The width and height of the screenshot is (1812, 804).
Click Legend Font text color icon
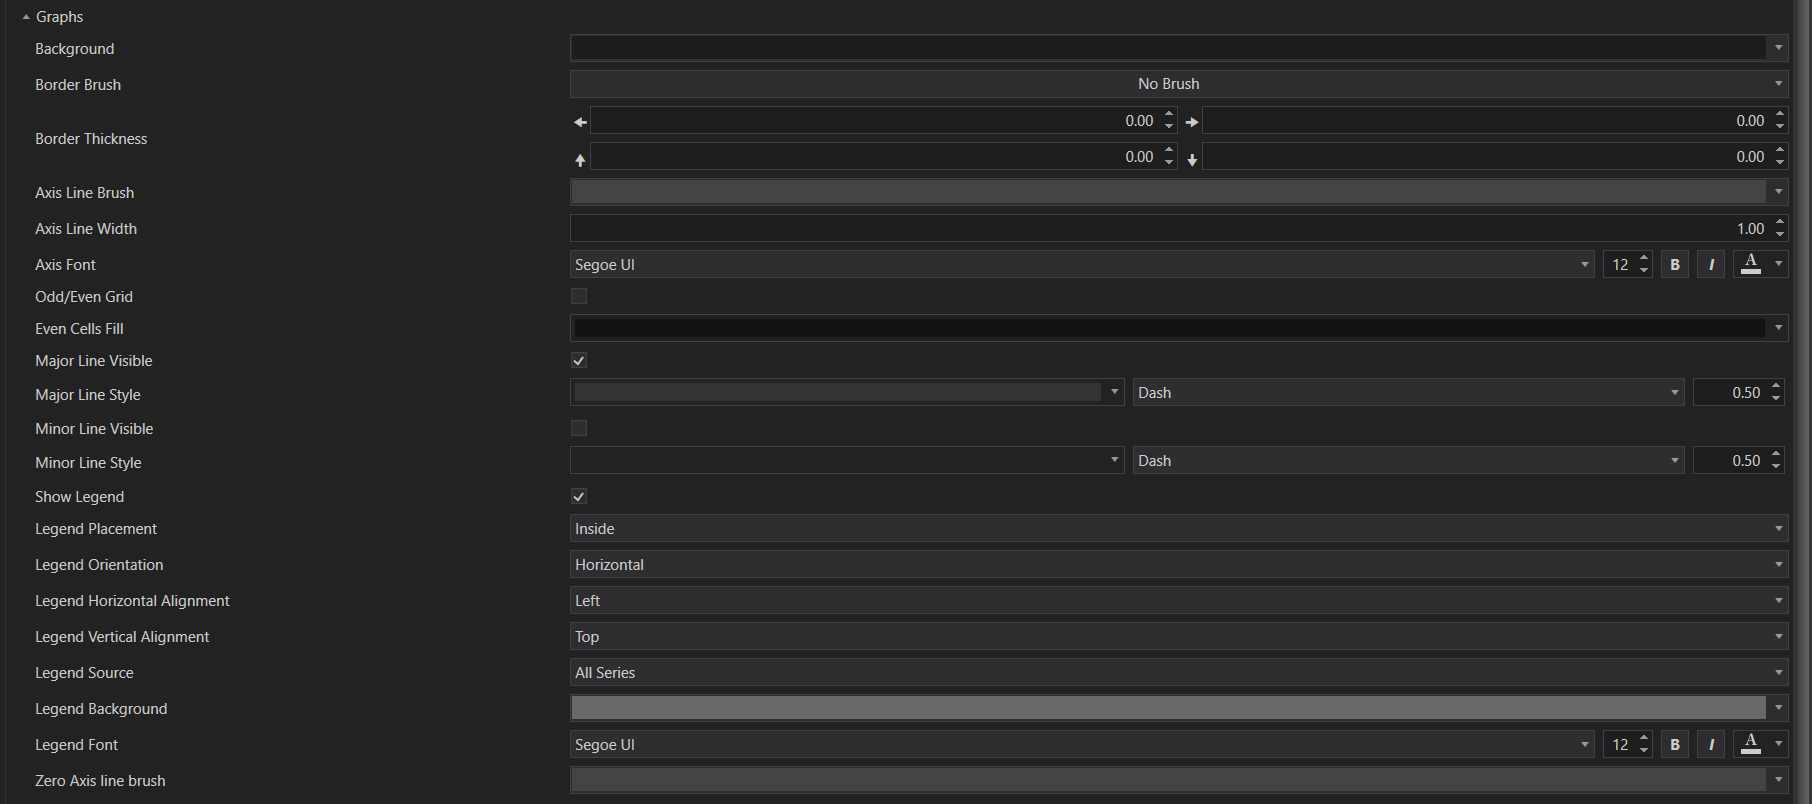[1750, 745]
